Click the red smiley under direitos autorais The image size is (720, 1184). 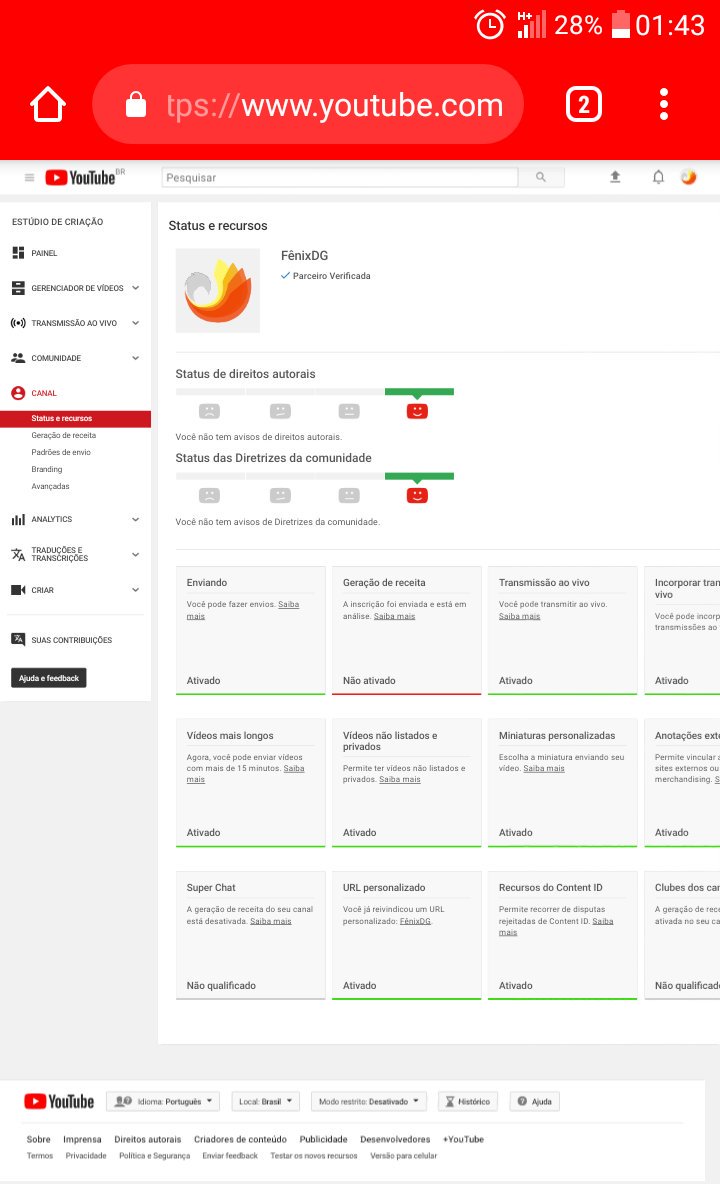(x=417, y=411)
